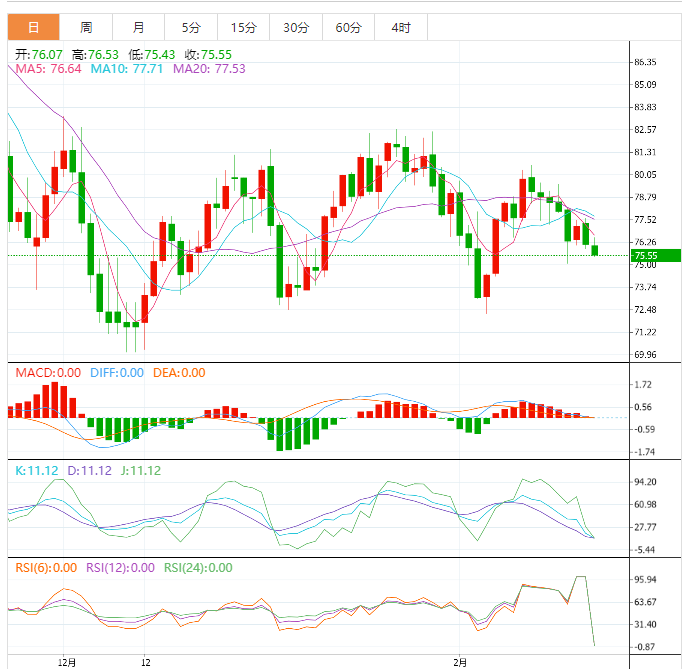Screen dimensions: 684x669
Task: Select the 60分 interval tab
Action: (347, 27)
